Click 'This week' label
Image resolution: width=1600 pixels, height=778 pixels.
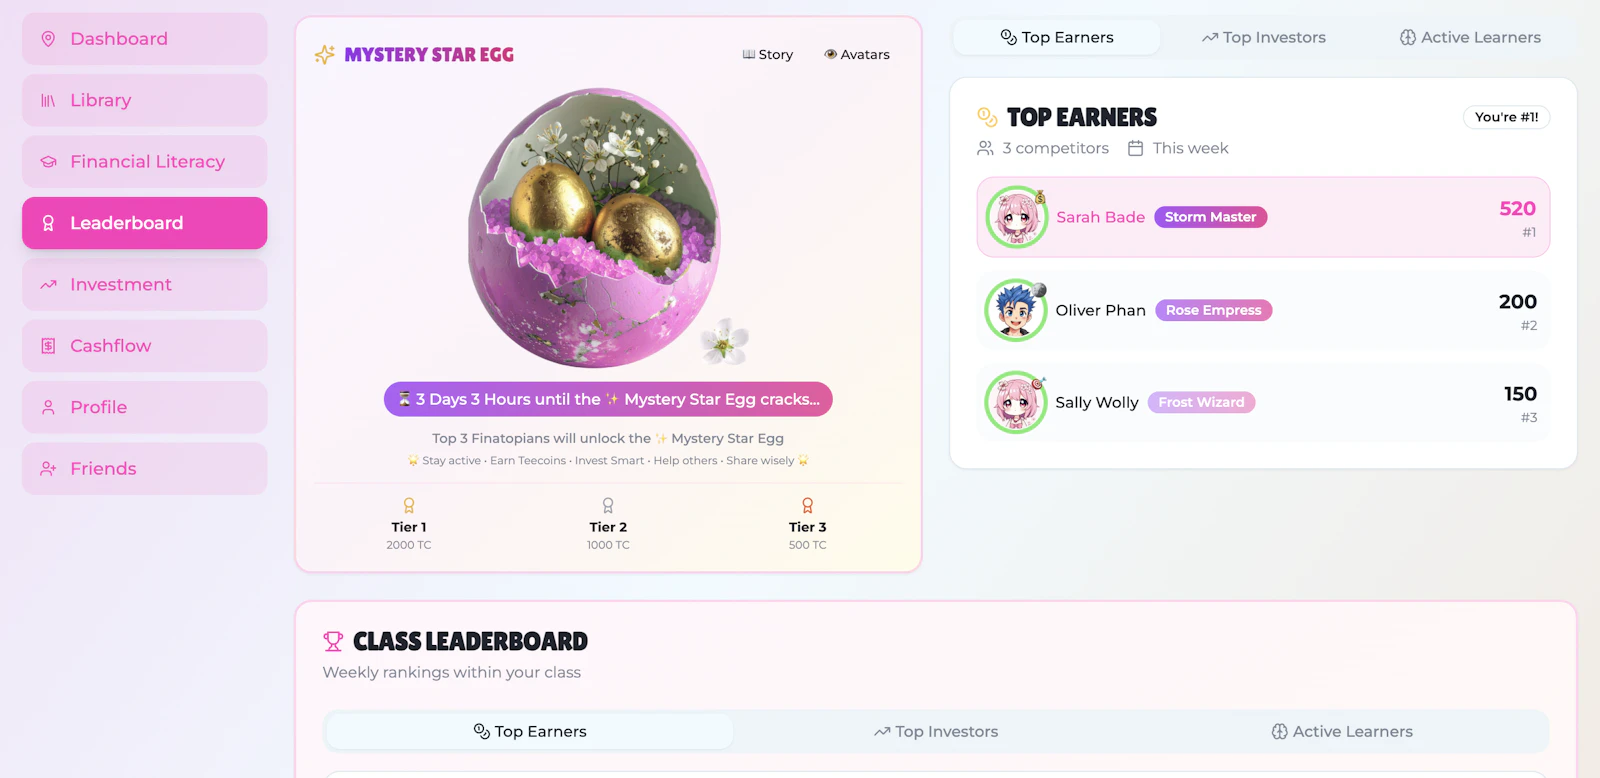pos(1190,148)
